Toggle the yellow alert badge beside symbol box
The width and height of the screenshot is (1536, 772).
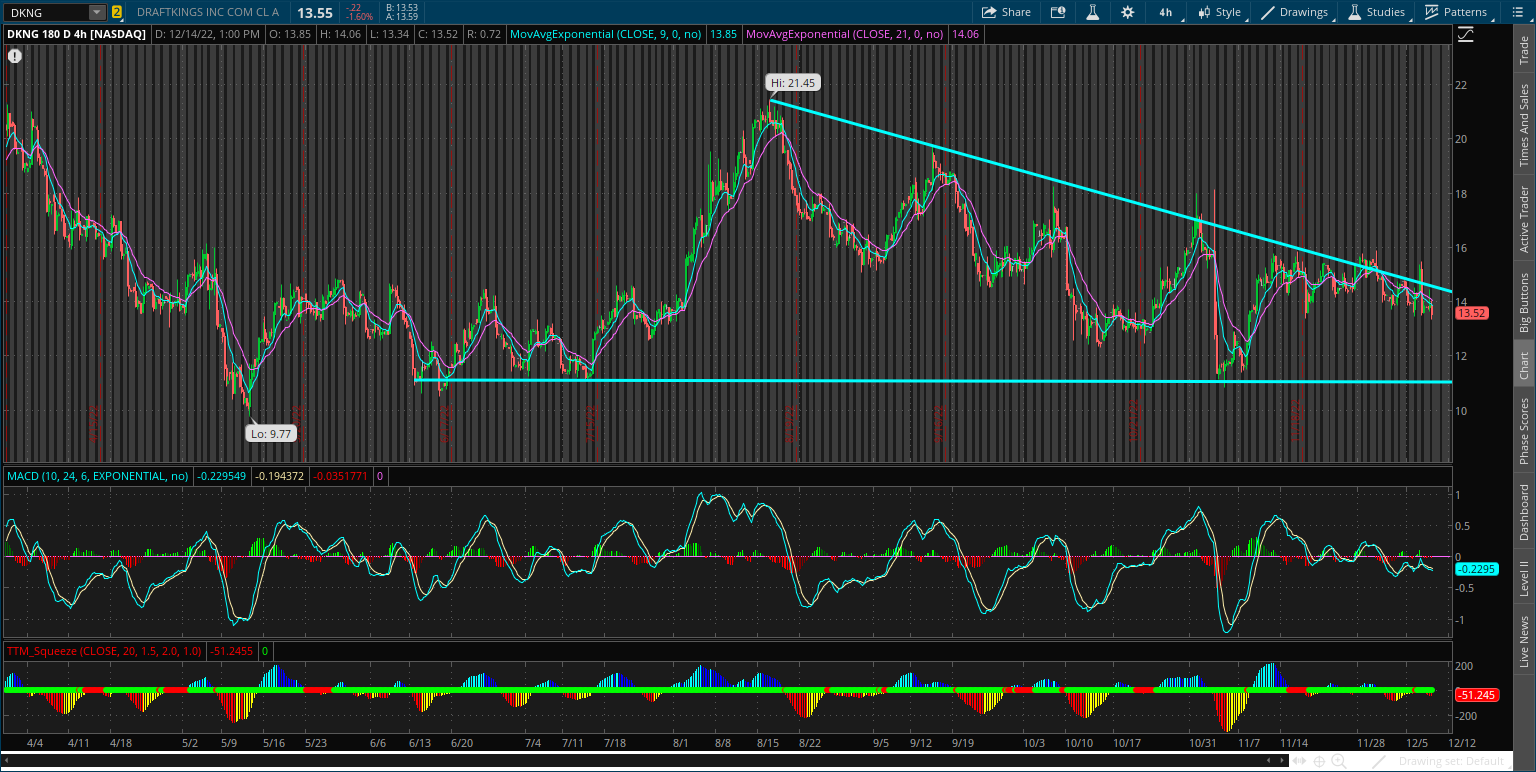click(x=117, y=12)
